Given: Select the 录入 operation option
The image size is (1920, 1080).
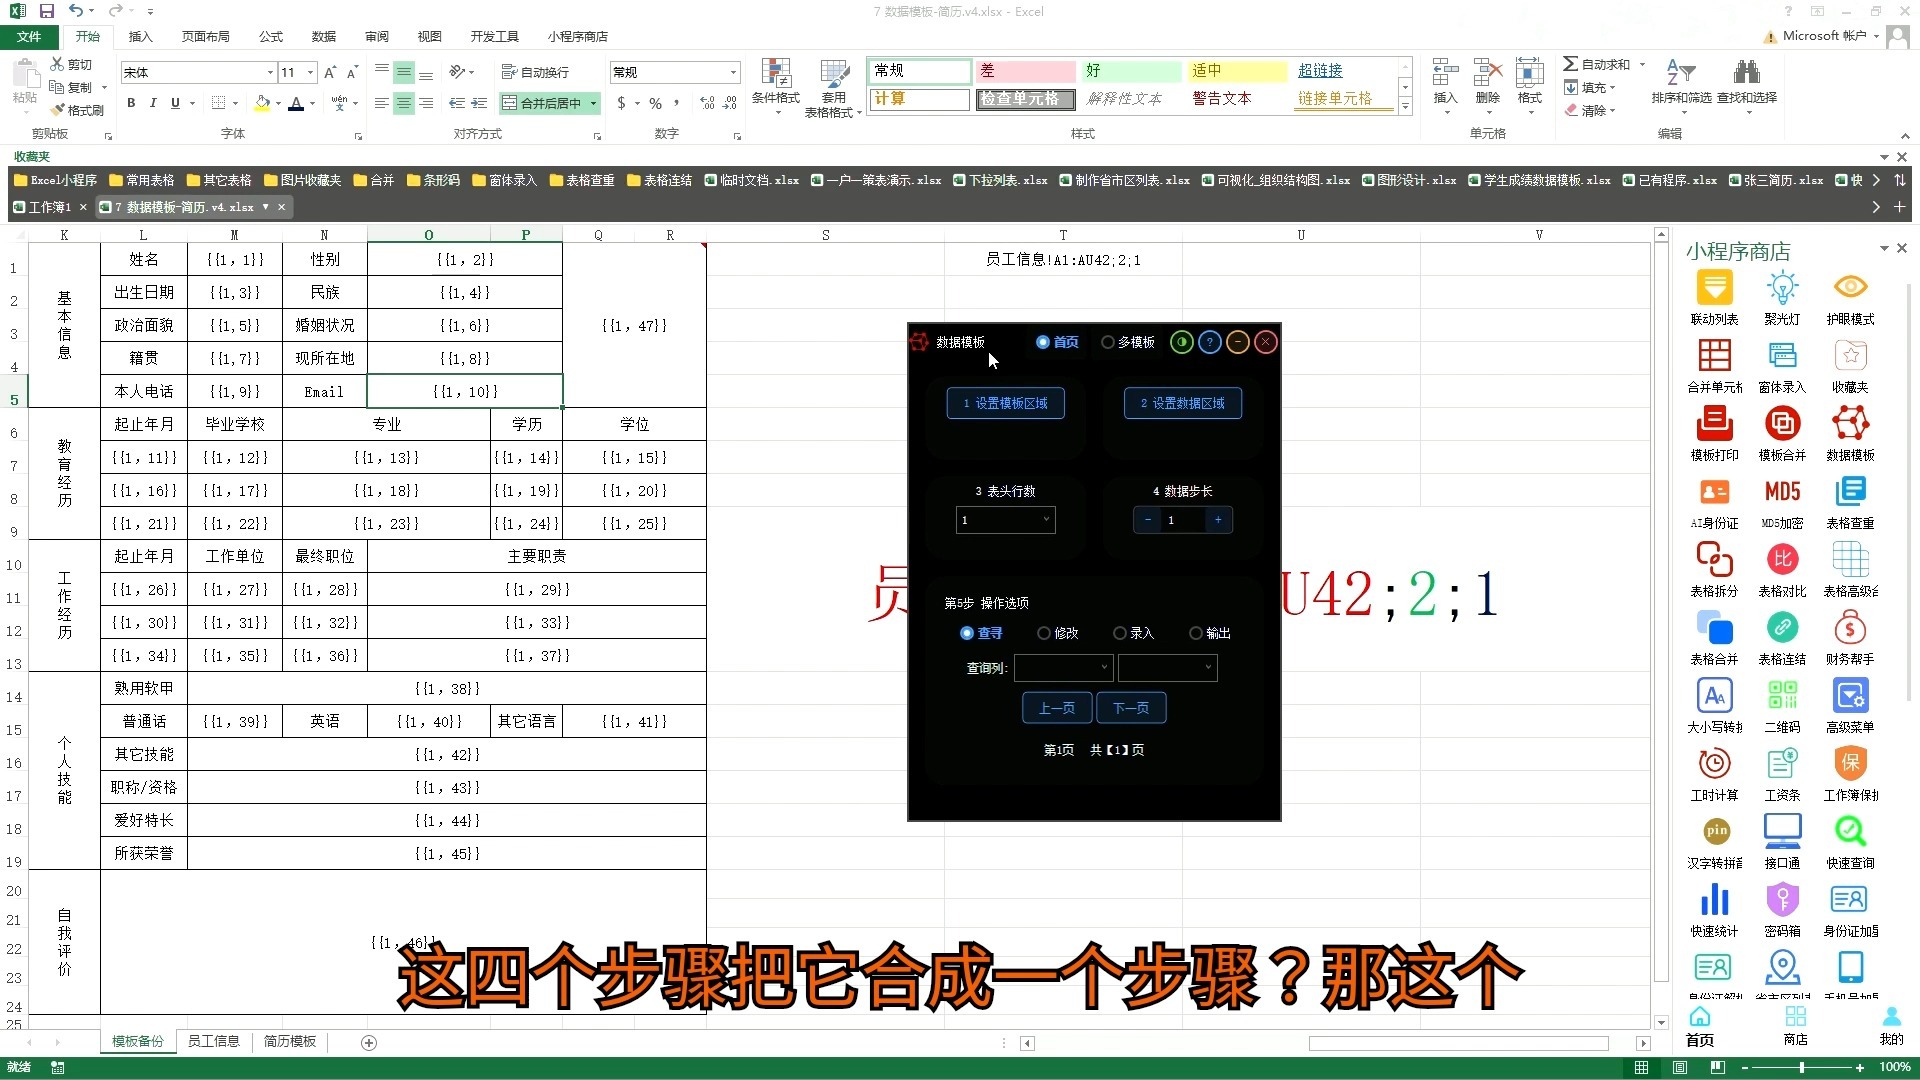Looking at the screenshot, I should [x=1119, y=633].
